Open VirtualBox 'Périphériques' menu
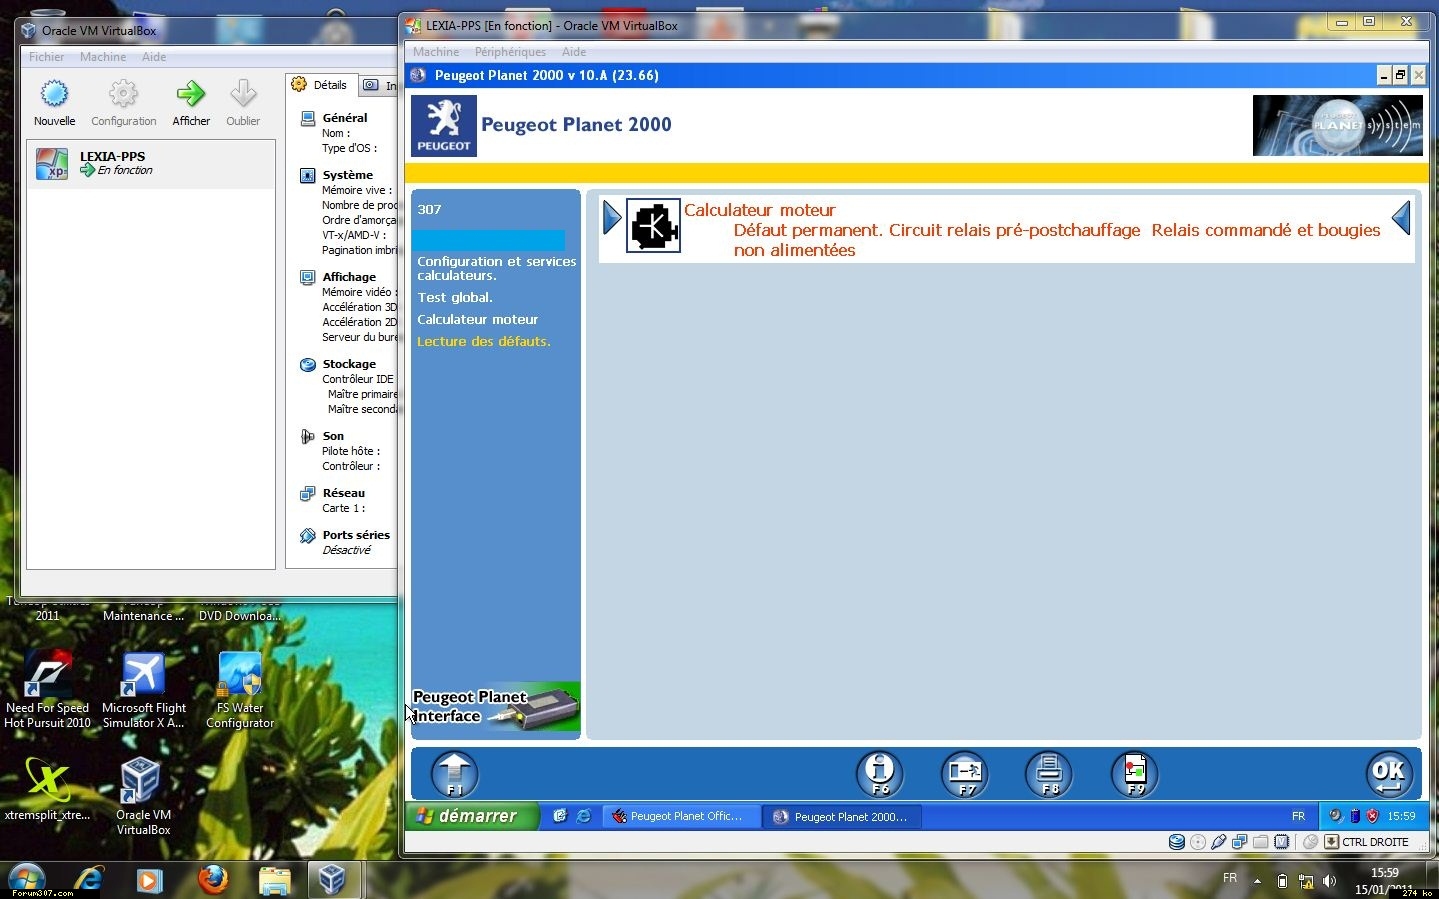The height and width of the screenshot is (899, 1439). pos(510,52)
